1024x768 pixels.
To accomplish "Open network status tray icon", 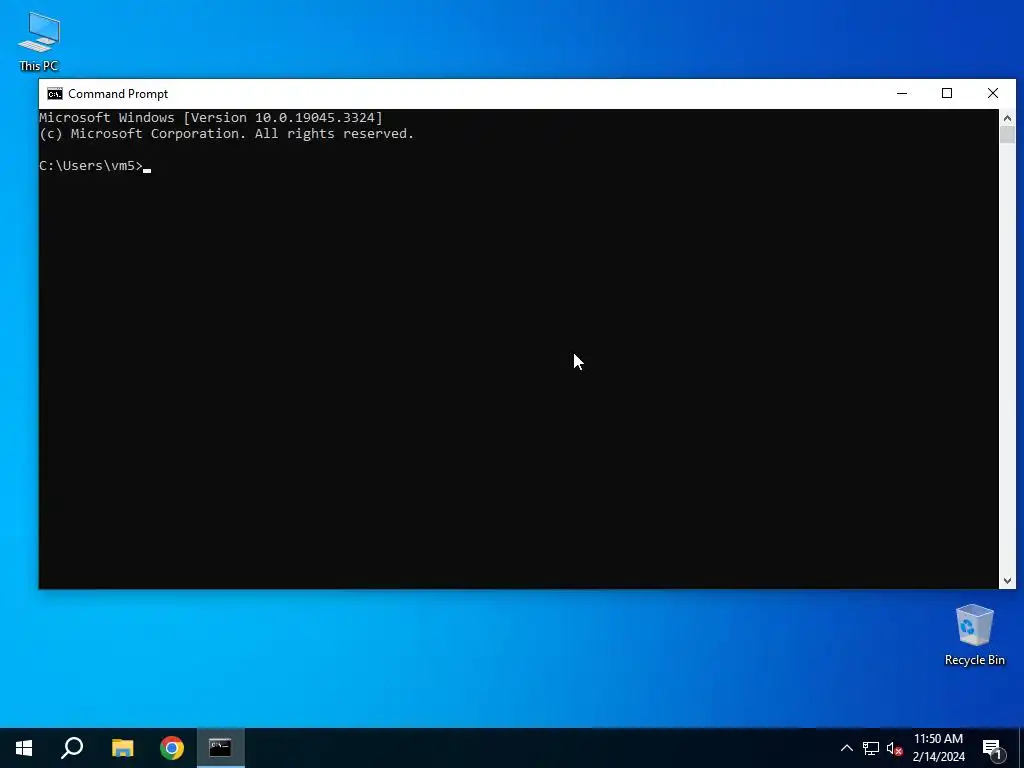I will (x=871, y=748).
